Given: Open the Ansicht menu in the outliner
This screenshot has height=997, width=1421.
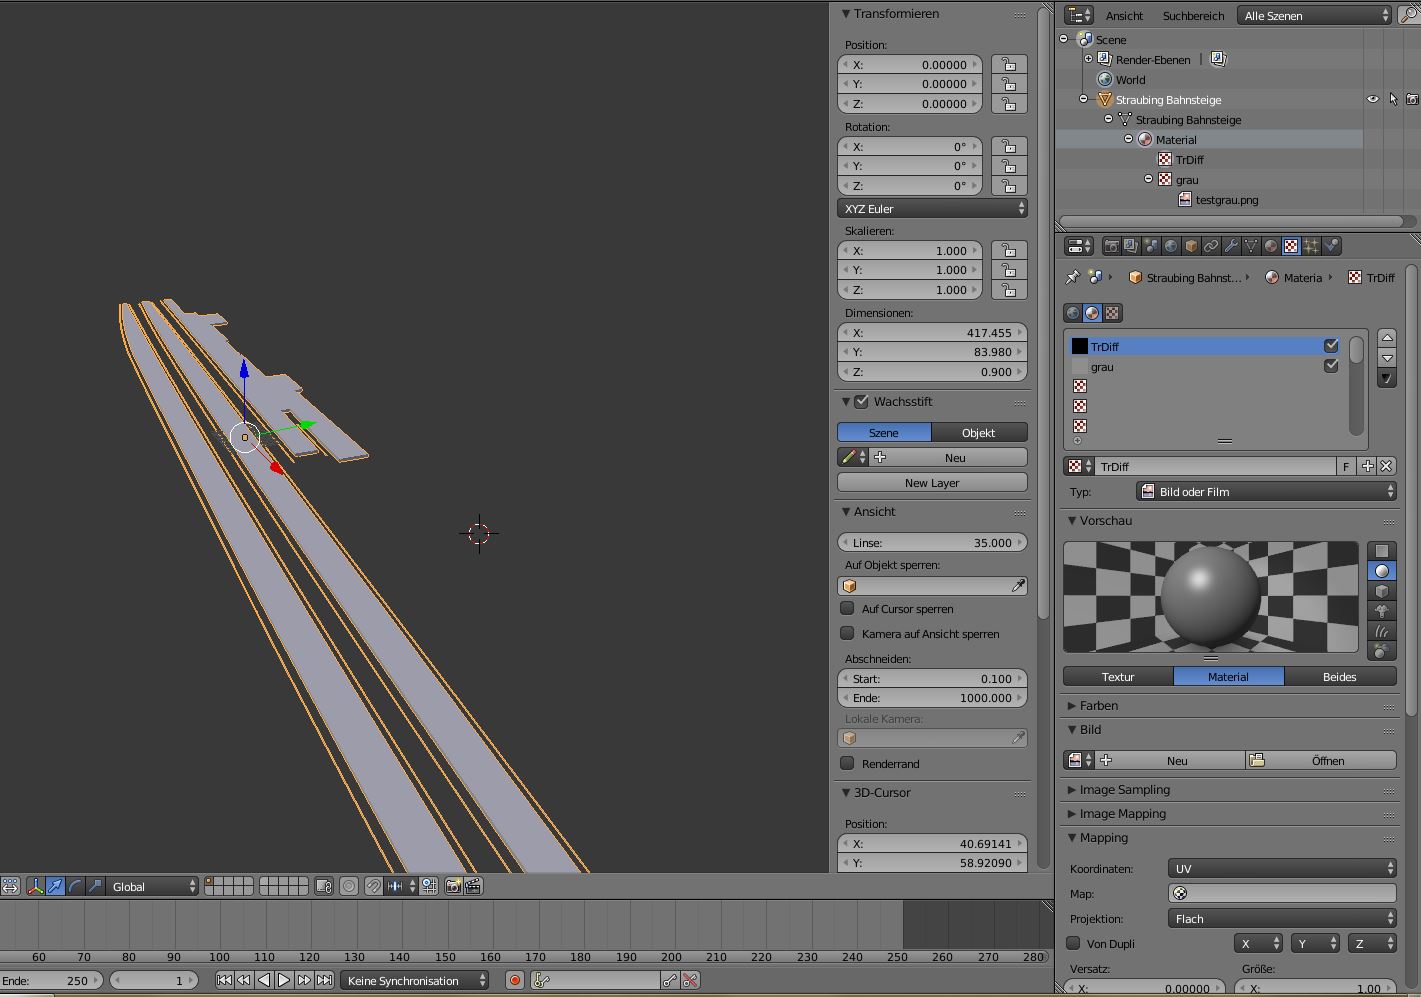Looking at the screenshot, I should pos(1124,16).
